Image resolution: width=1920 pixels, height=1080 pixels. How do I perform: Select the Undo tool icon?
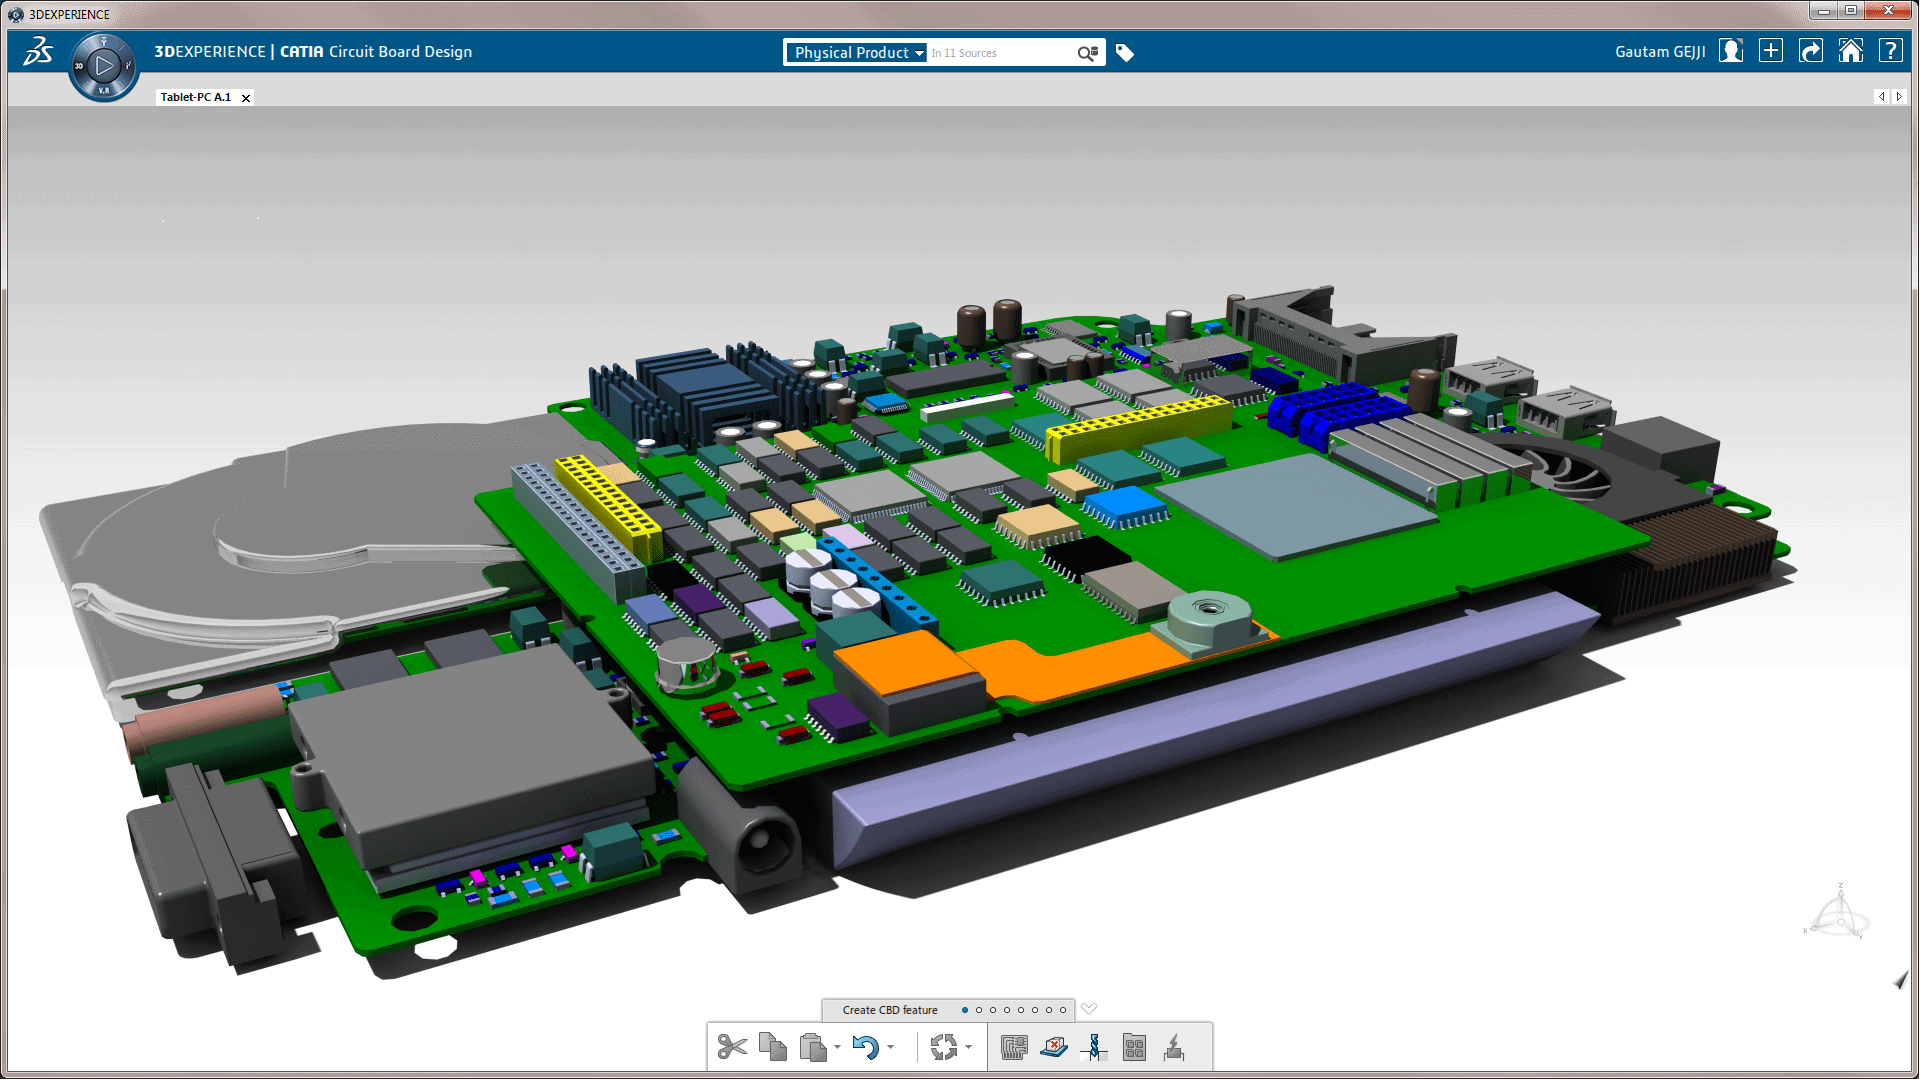pyautogui.click(x=868, y=1047)
